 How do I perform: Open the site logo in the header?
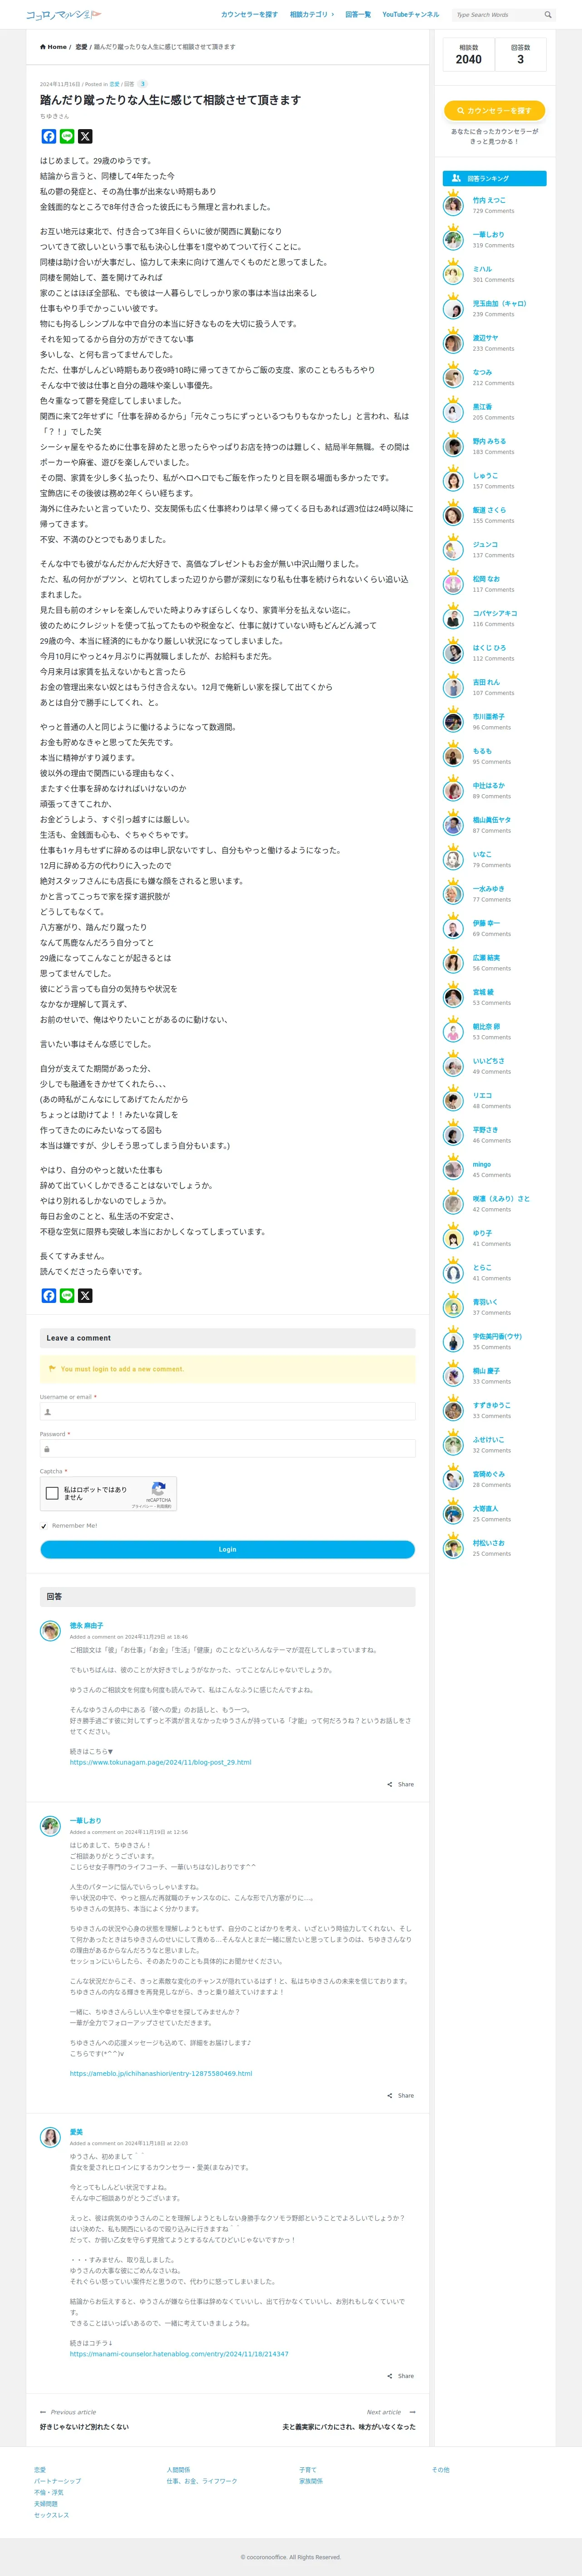pyautogui.click(x=64, y=15)
